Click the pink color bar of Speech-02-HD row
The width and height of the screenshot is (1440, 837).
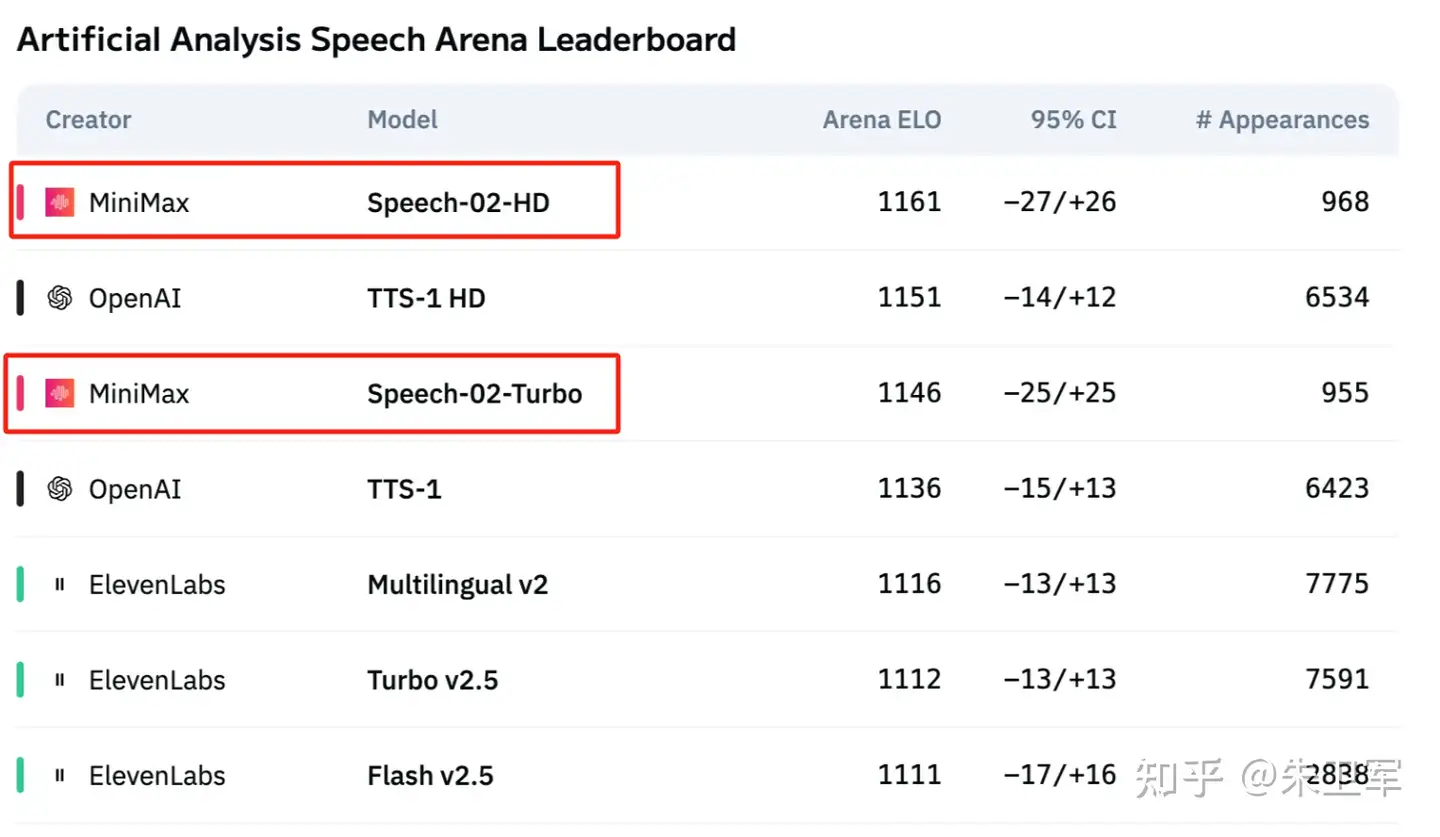(x=20, y=202)
